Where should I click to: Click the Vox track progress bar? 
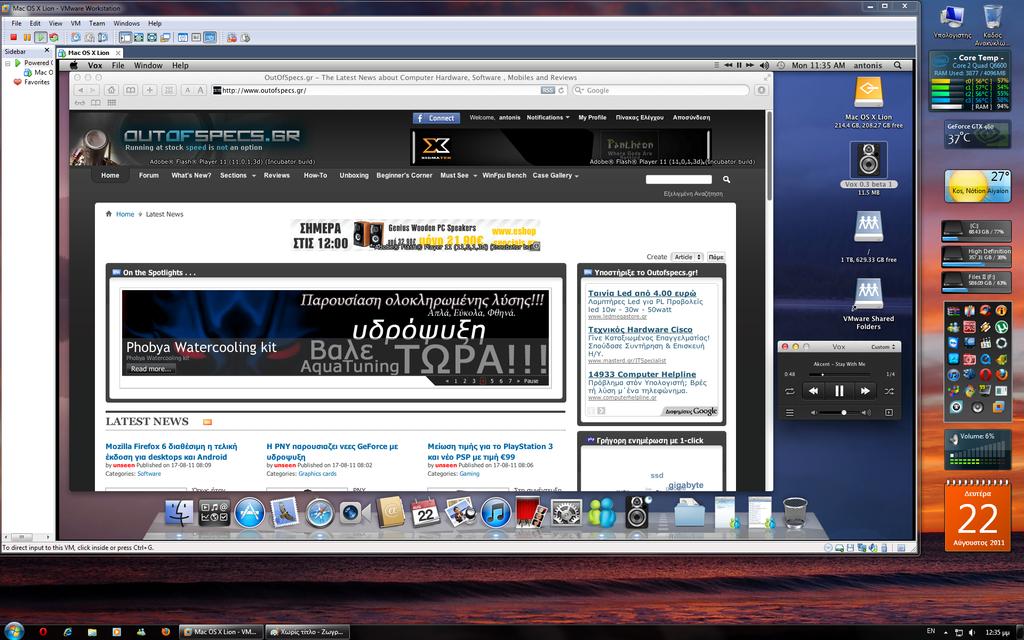click(839, 374)
